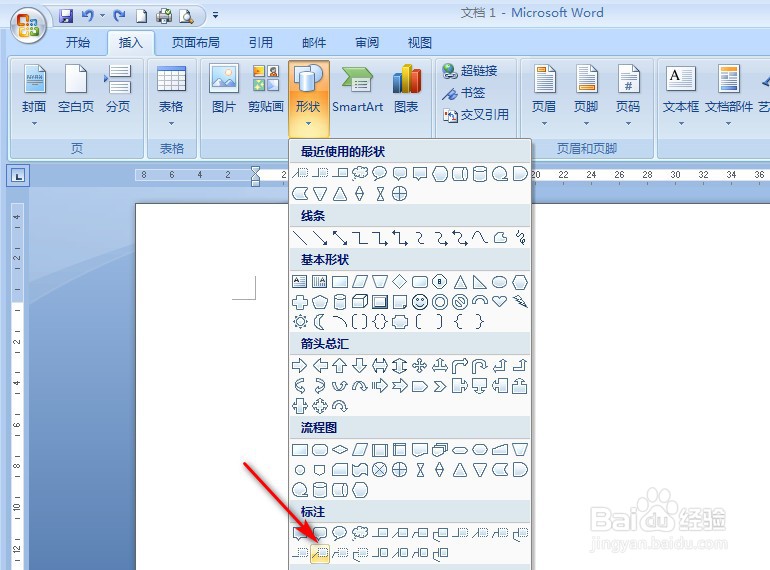Insert a 图表 chart

point(407,89)
